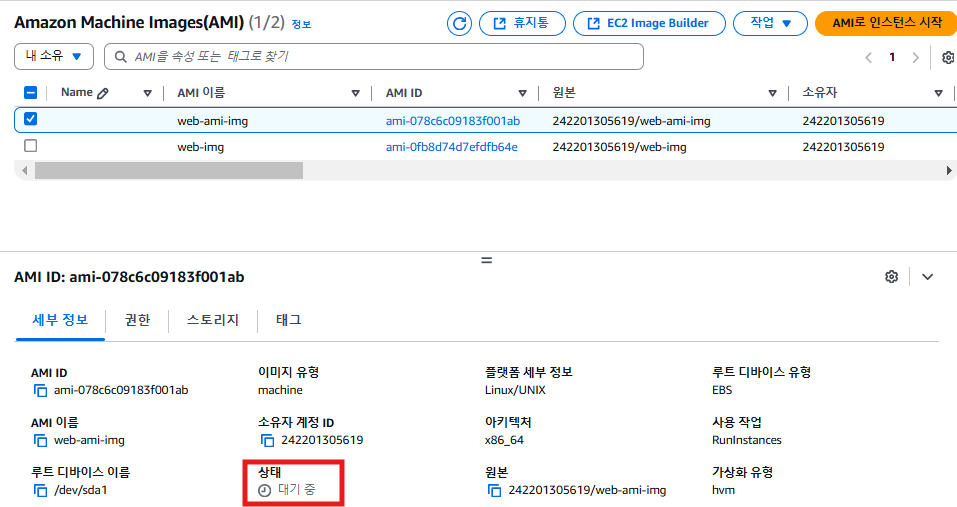Sort by 원본 column arrow
This screenshot has height=507, width=957.
(773, 93)
